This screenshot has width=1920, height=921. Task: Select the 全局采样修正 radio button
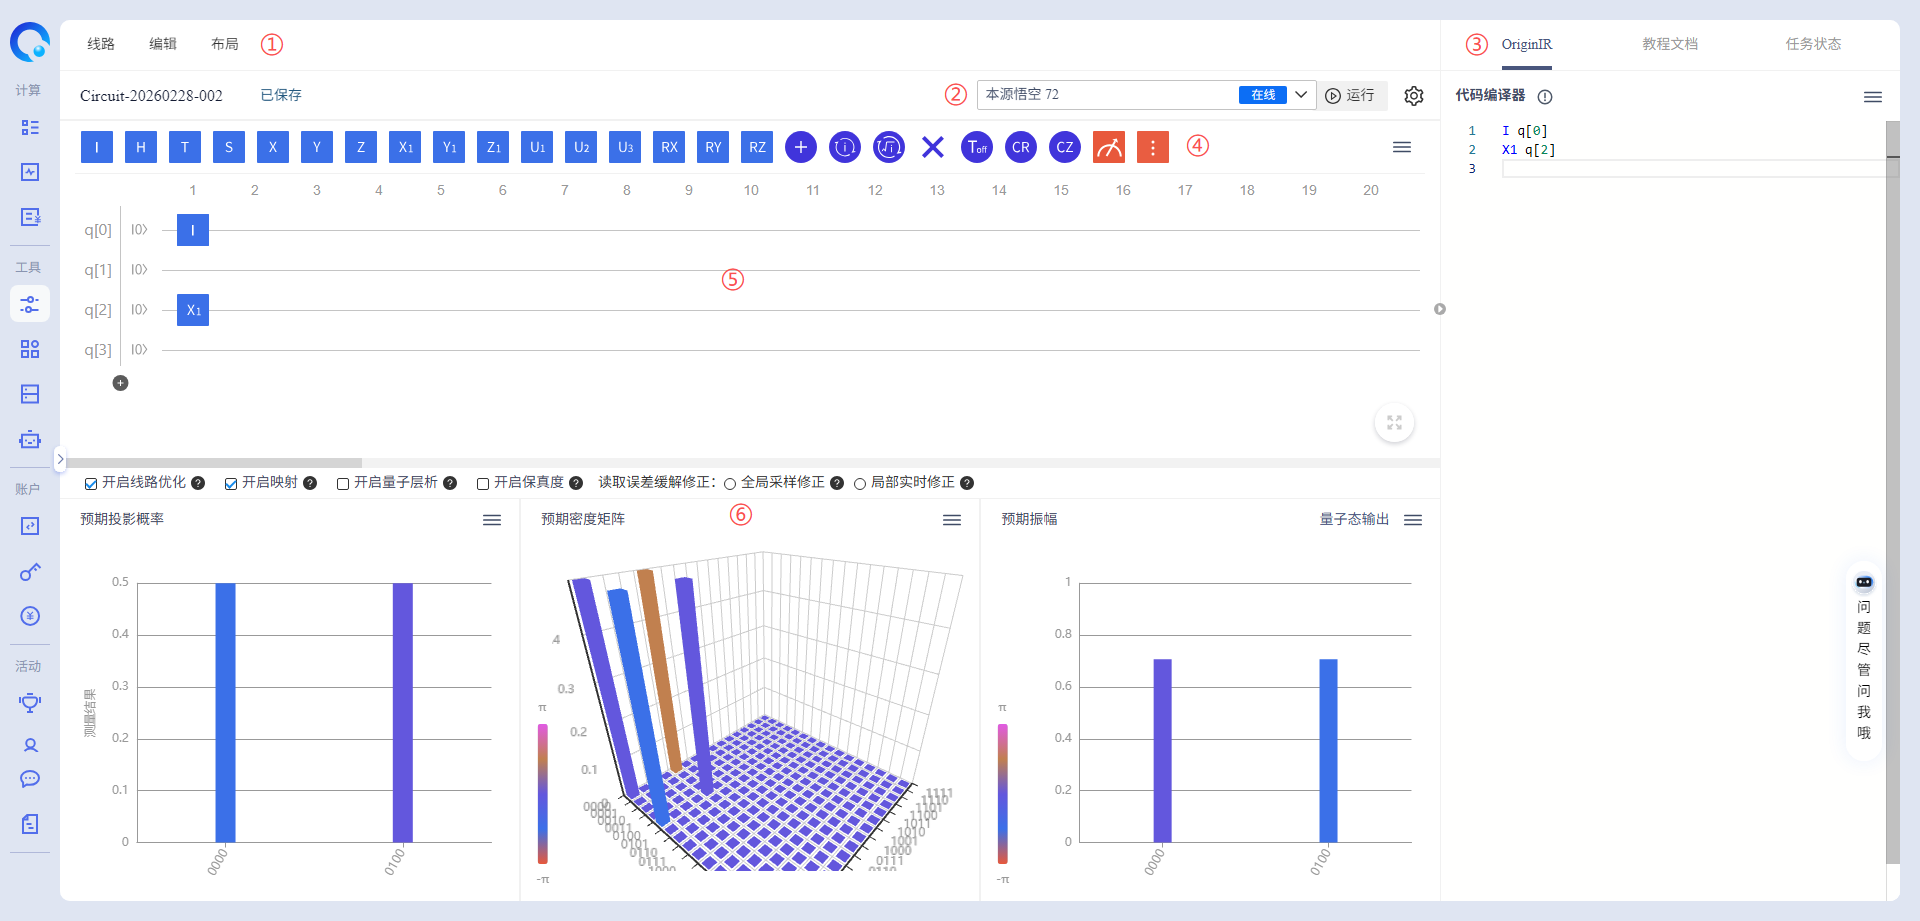coord(730,484)
